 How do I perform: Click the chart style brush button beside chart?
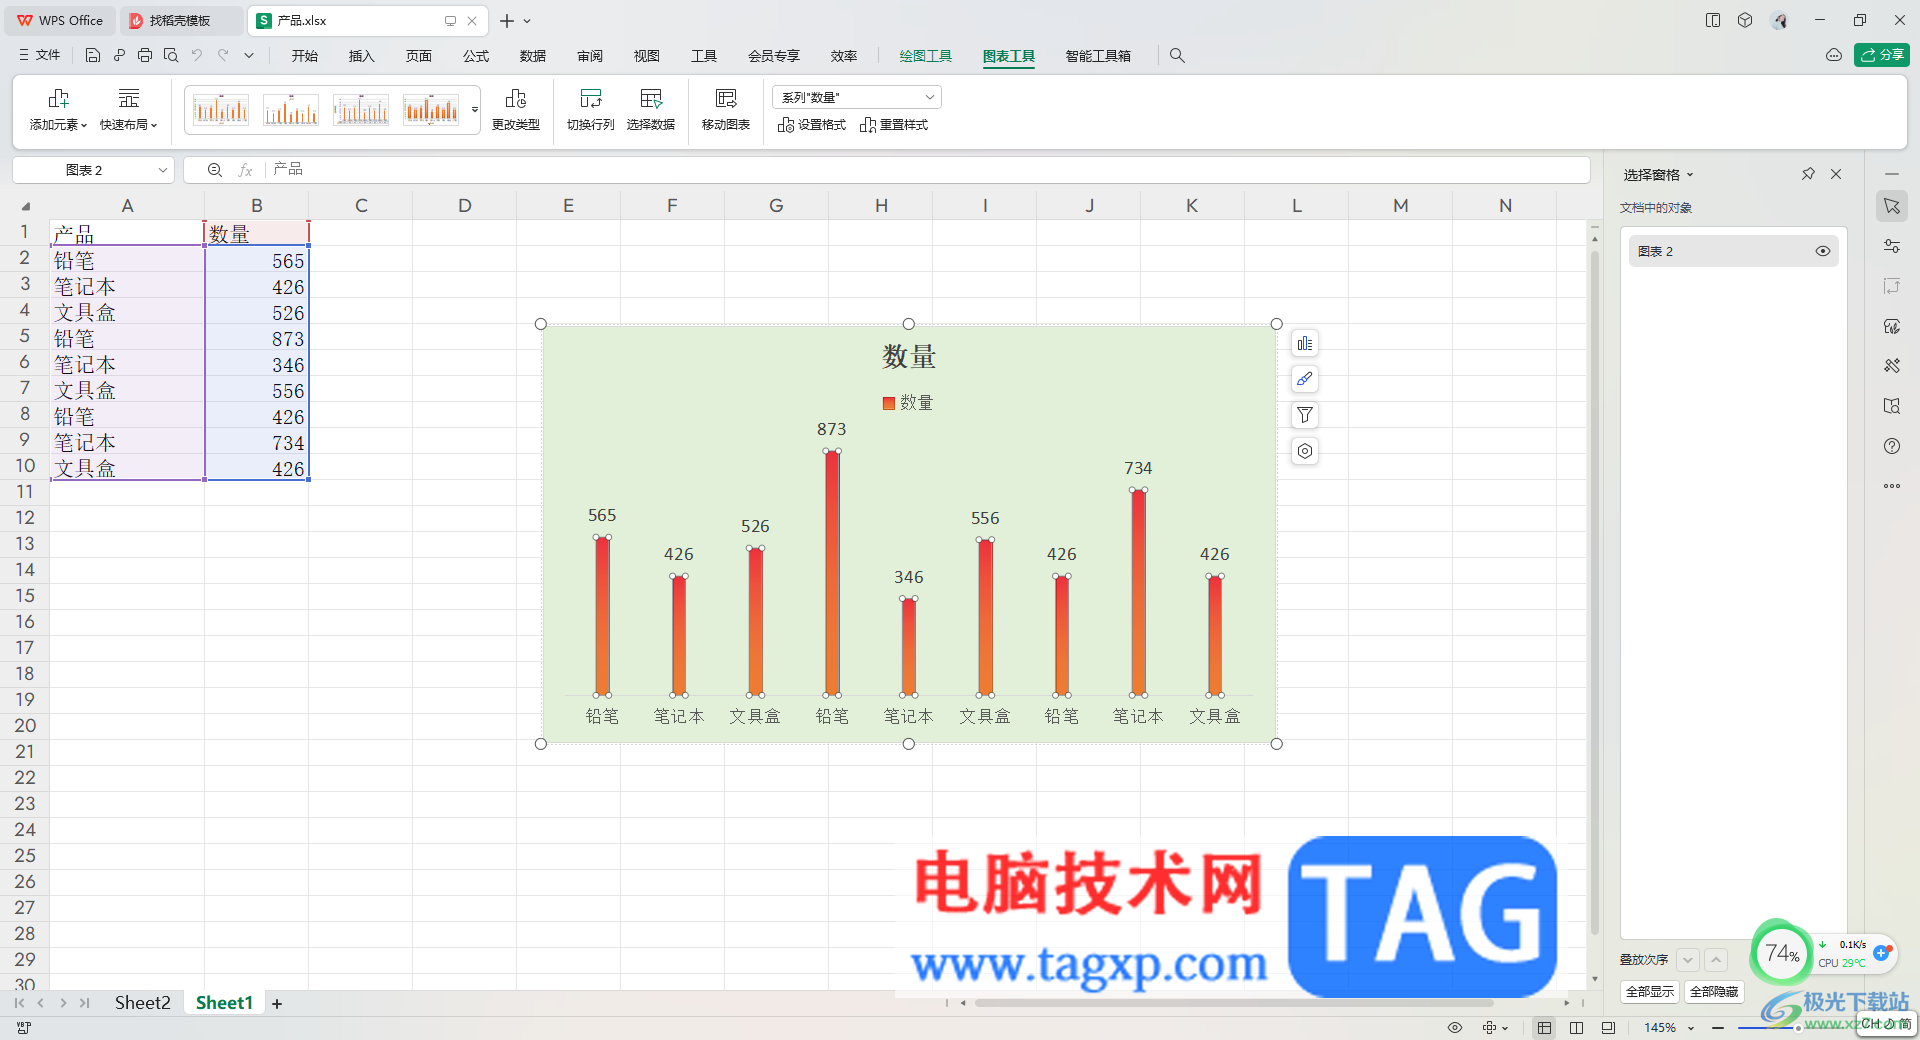[x=1305, y=379]
